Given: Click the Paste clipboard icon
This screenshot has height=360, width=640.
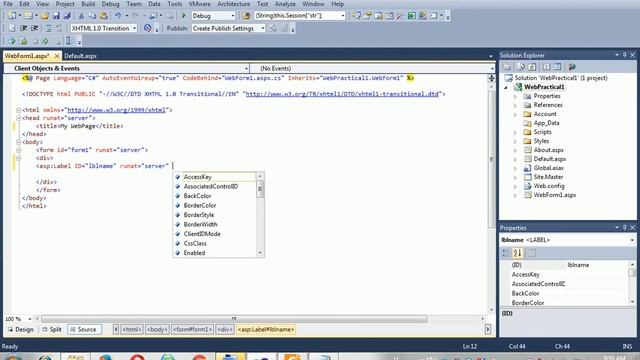Looking at the screenshot, I should (104, 16).
